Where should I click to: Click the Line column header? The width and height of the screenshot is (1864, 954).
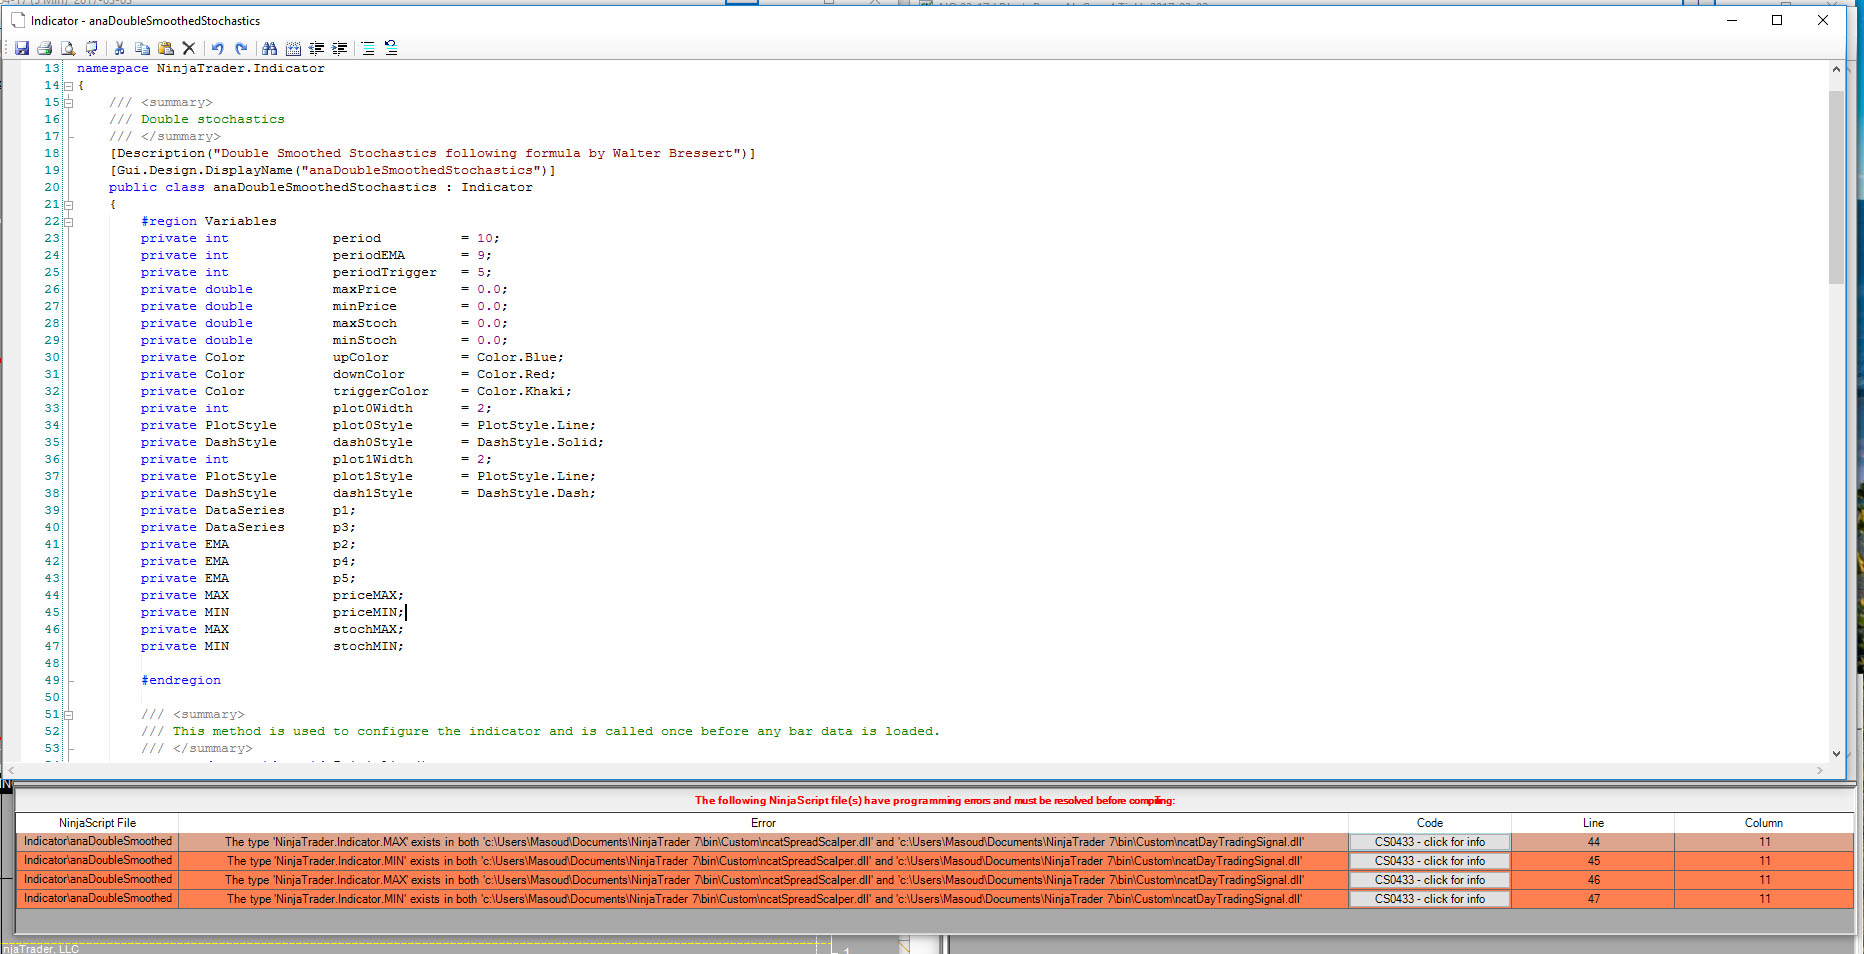point(1593,823)
